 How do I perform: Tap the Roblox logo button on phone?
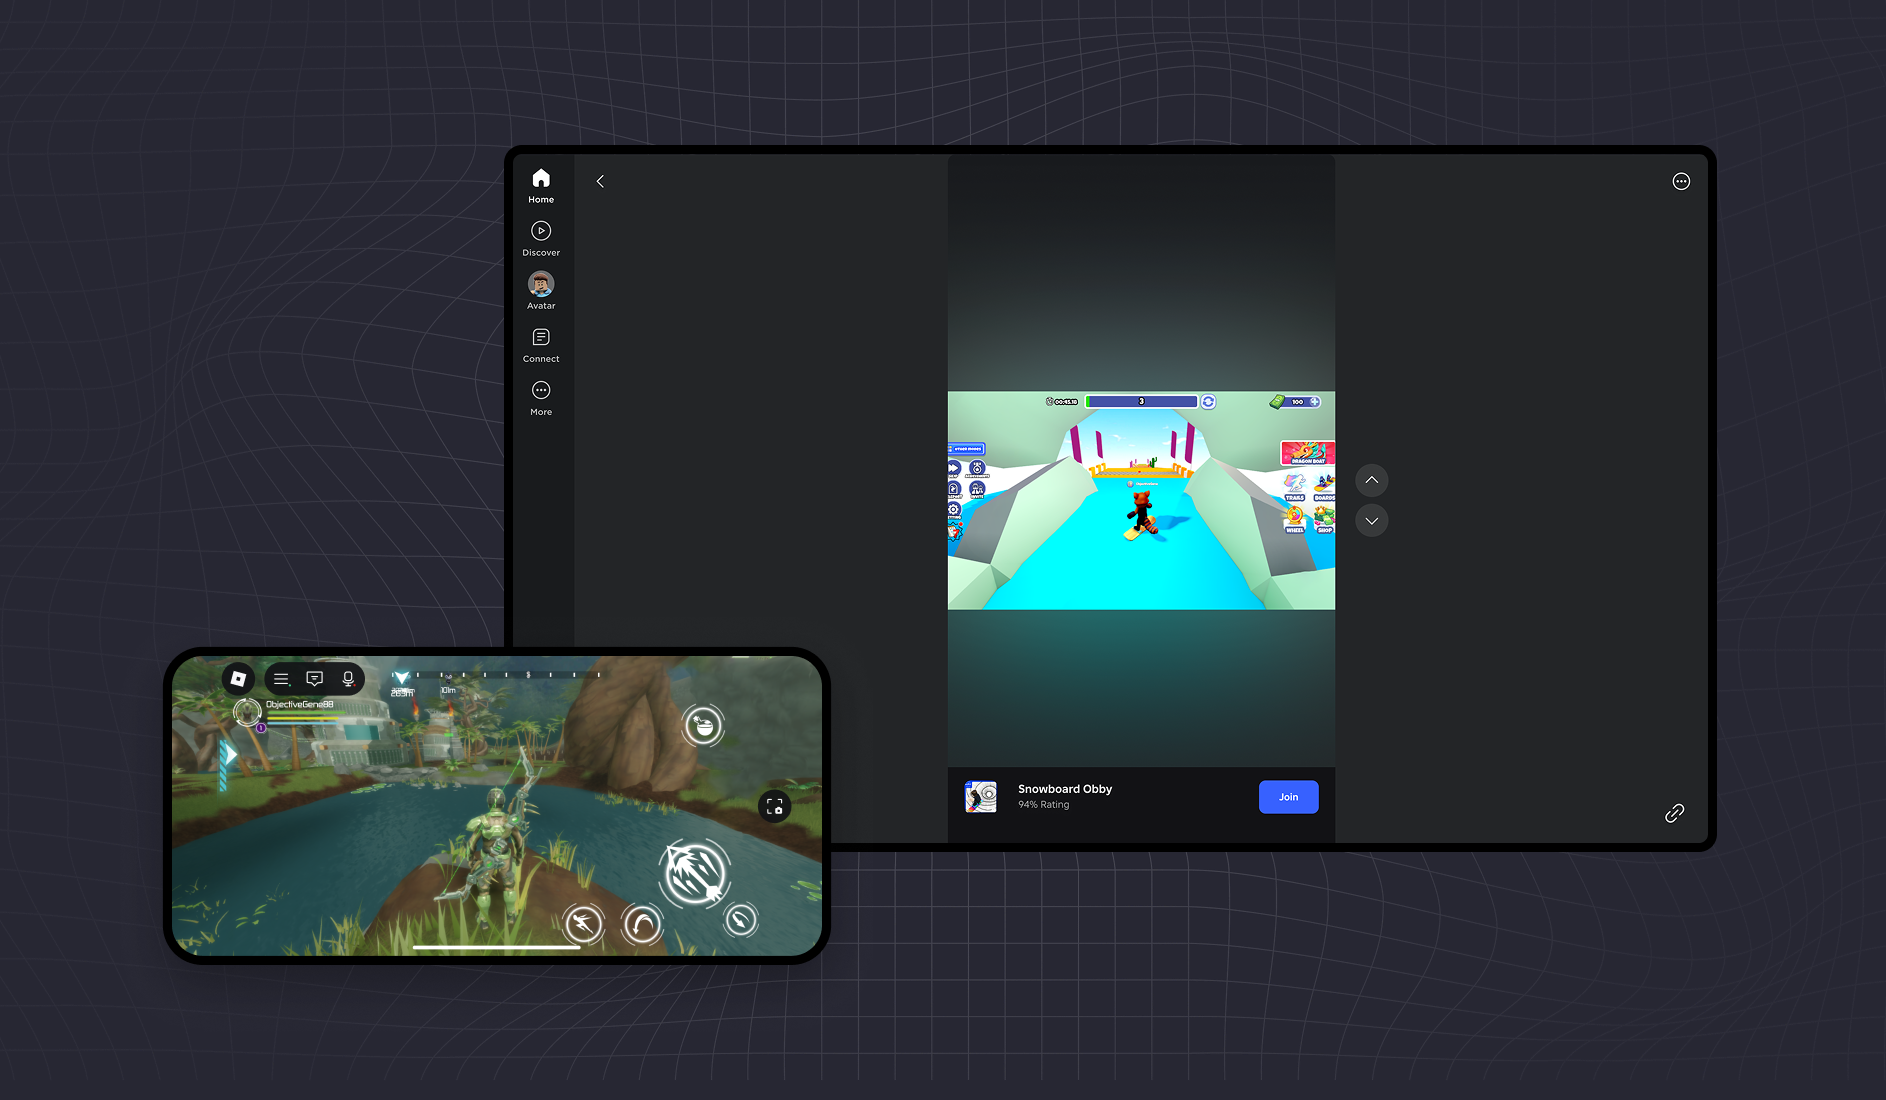238,678
